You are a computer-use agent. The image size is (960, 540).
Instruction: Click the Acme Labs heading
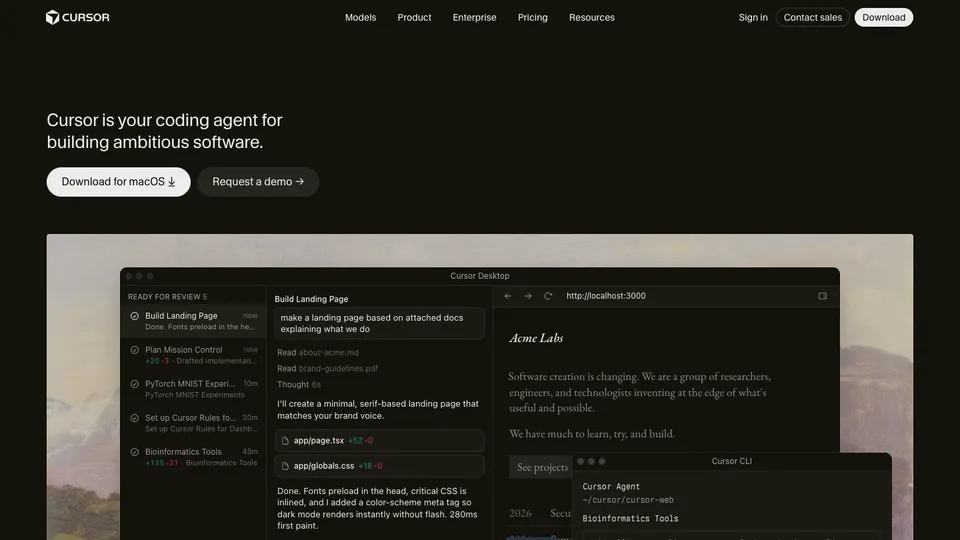tap(536, 338)
